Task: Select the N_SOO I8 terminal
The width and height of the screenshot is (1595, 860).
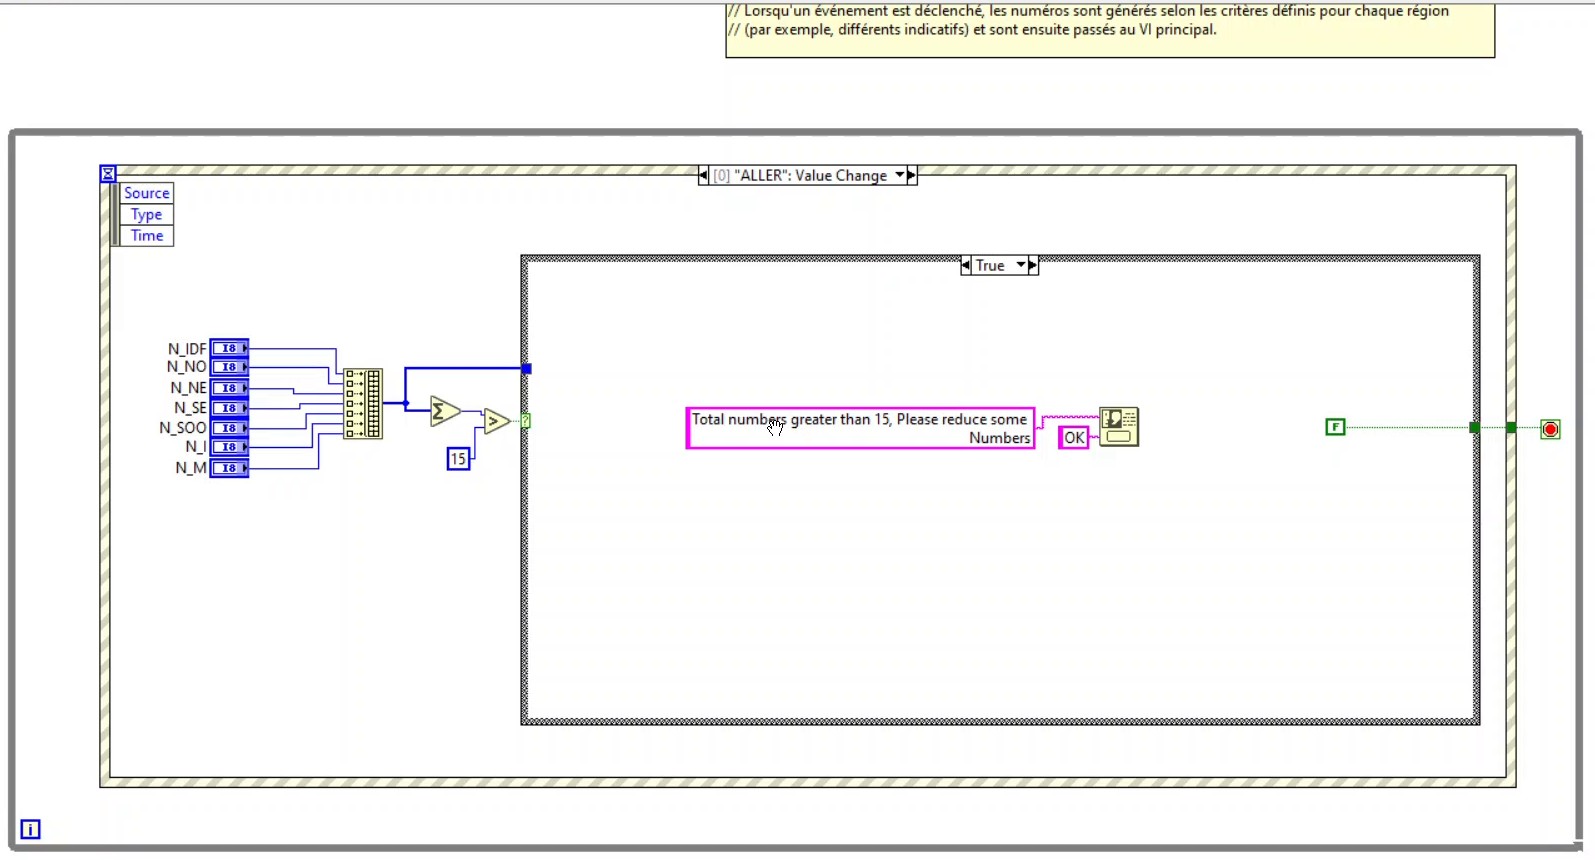Action: point(229,428)
